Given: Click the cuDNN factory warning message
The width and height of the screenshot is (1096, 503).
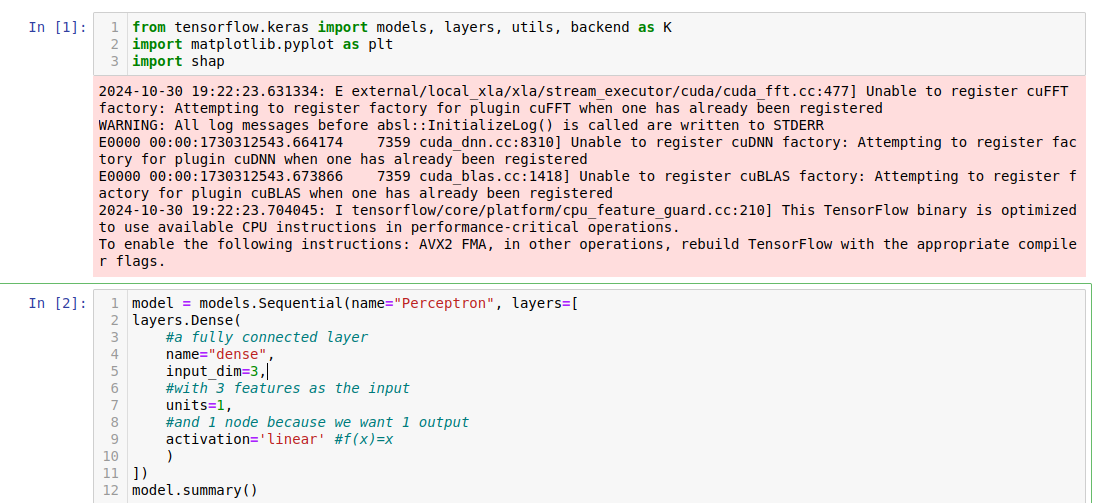Looking at the screenshot, I should pyautogui.click(x=588, y=151).
